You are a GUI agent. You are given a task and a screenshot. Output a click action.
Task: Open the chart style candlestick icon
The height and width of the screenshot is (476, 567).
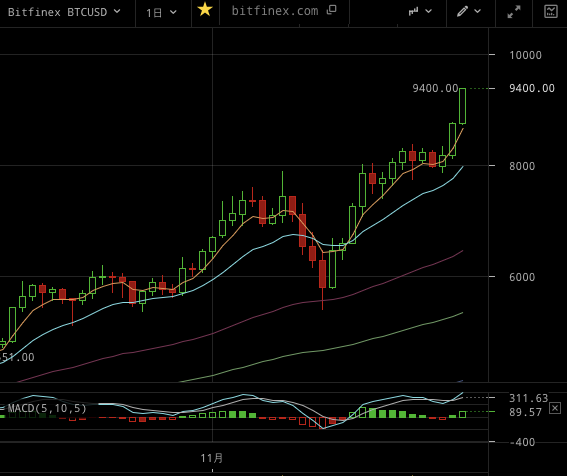click(x=413, y=12)
